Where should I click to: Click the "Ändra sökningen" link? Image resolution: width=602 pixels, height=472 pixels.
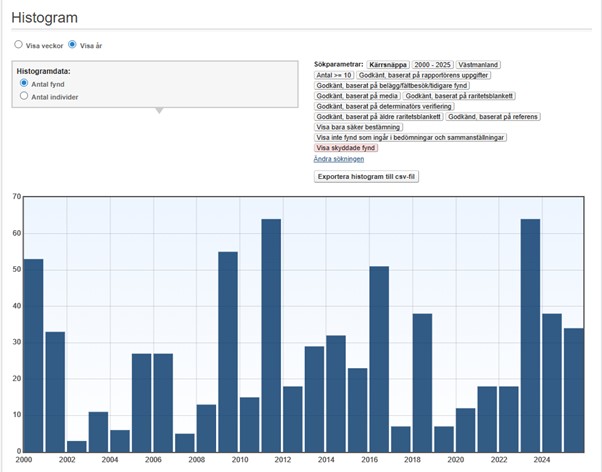click(338, 159)
